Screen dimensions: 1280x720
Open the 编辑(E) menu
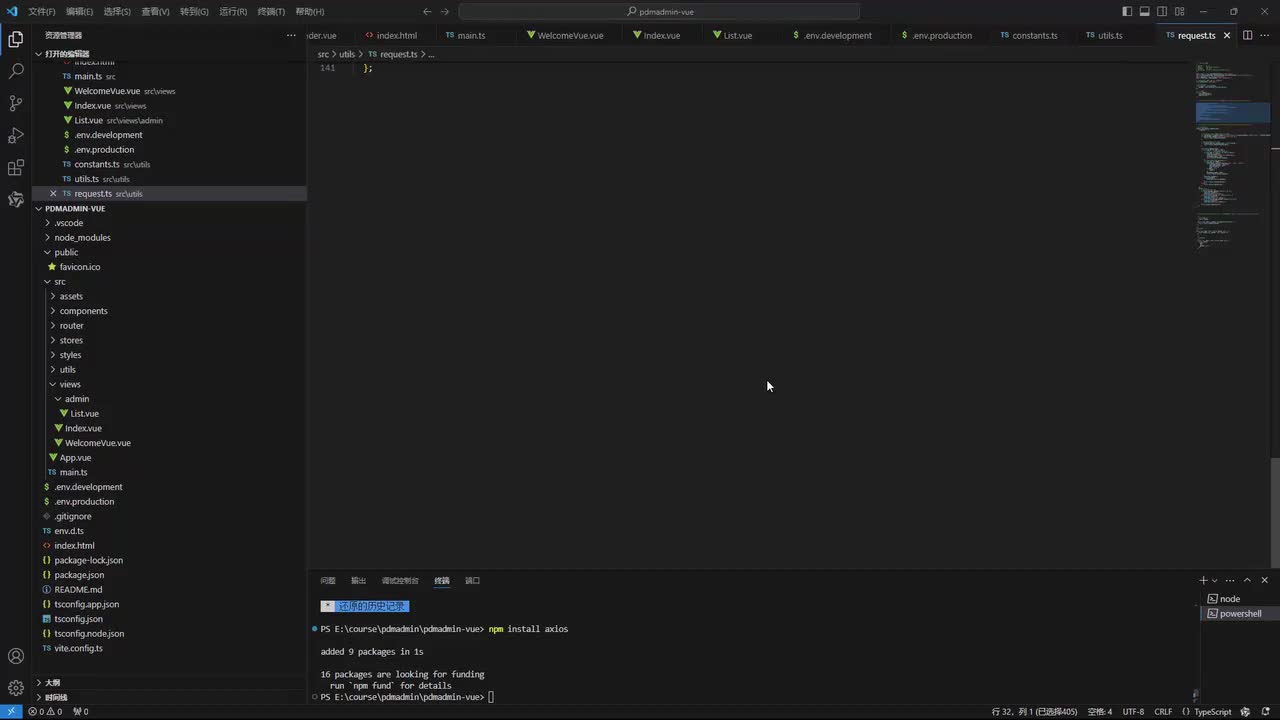pyautogui.click(x=79, y=12)
